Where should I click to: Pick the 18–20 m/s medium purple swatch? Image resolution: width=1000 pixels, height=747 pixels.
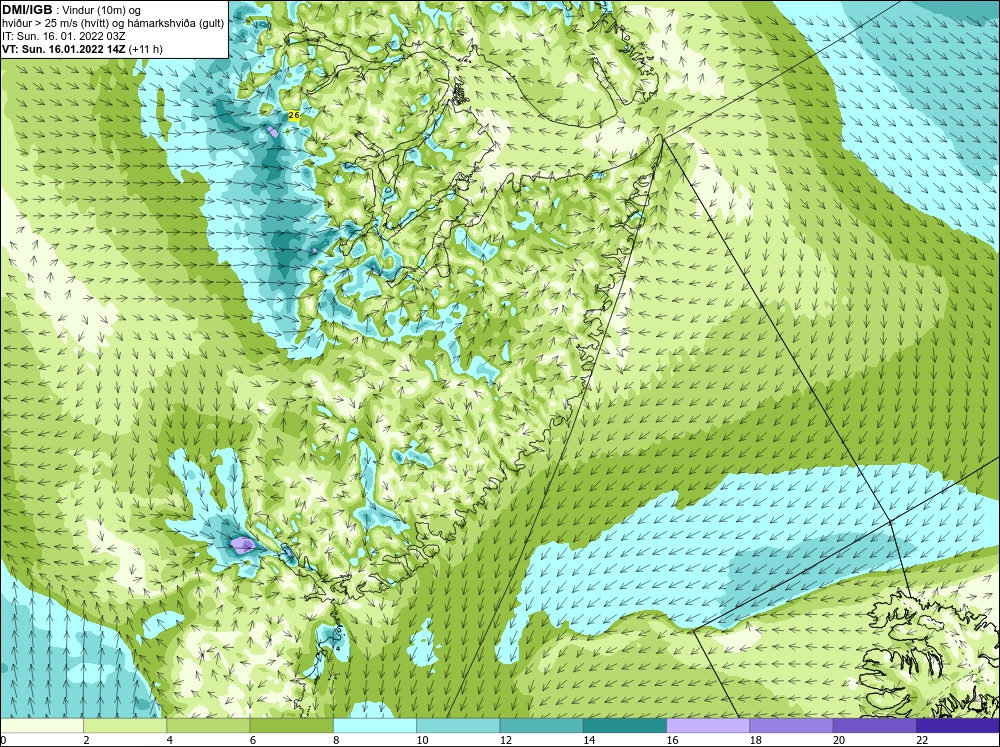pyautogui.click(x=791, y=725)
